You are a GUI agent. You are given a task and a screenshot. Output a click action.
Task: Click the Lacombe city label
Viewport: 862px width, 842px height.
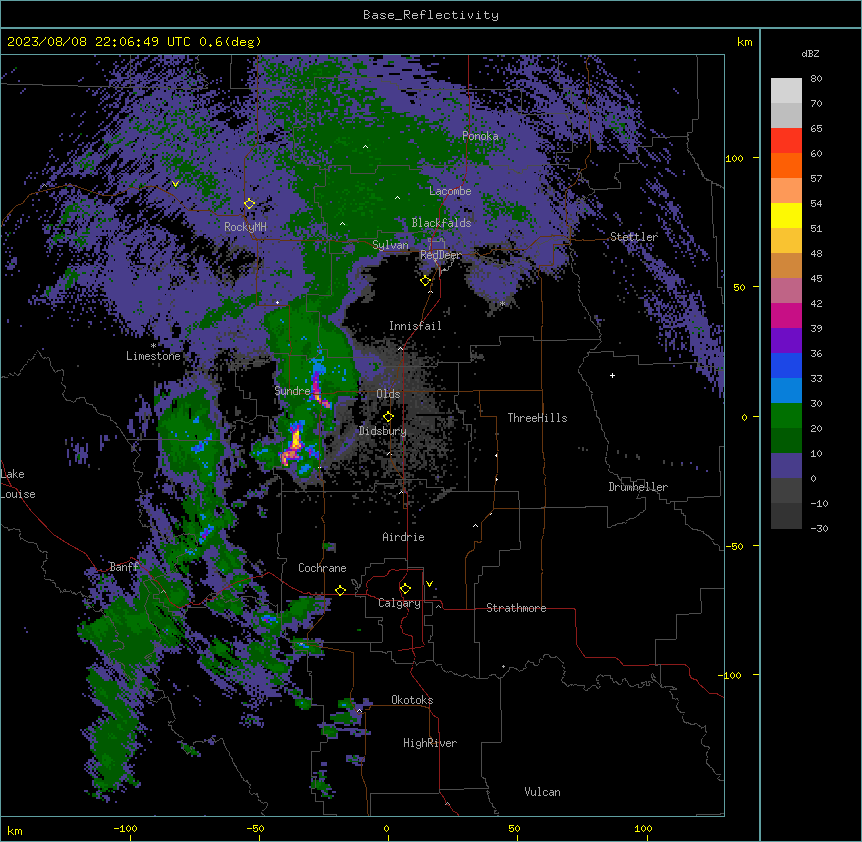tap(450, 191)
